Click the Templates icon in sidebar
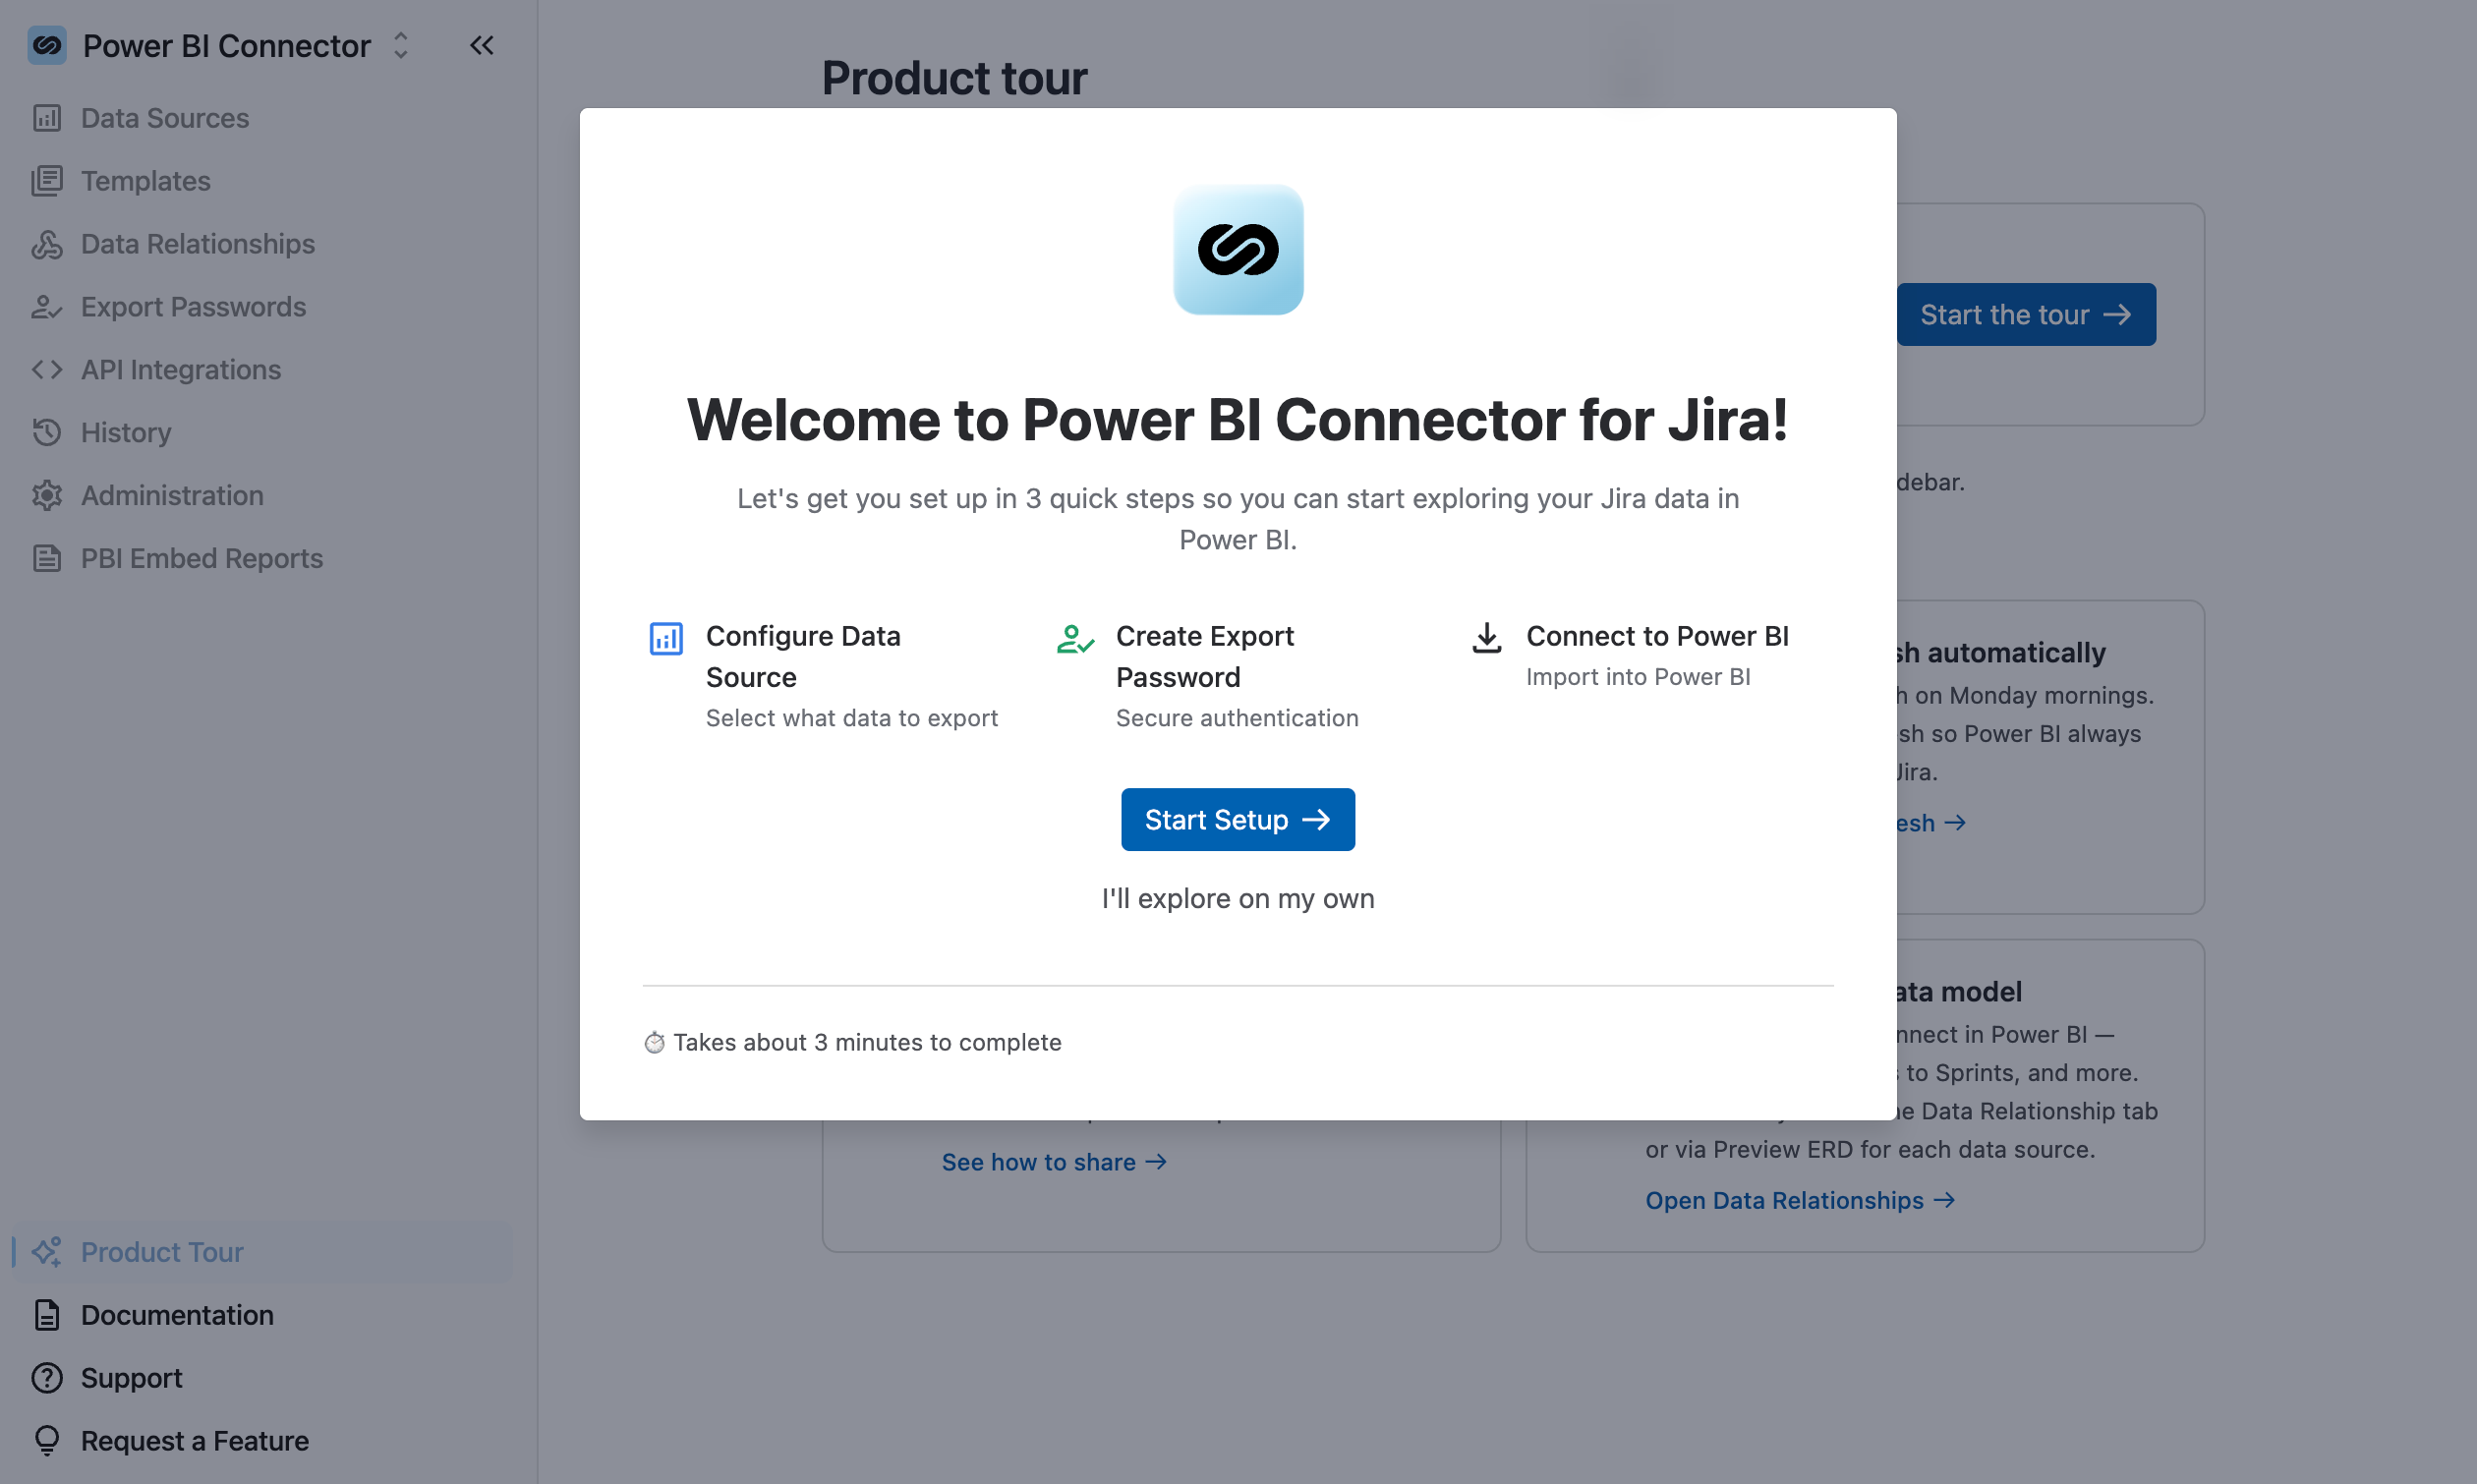 pos(47,181)
